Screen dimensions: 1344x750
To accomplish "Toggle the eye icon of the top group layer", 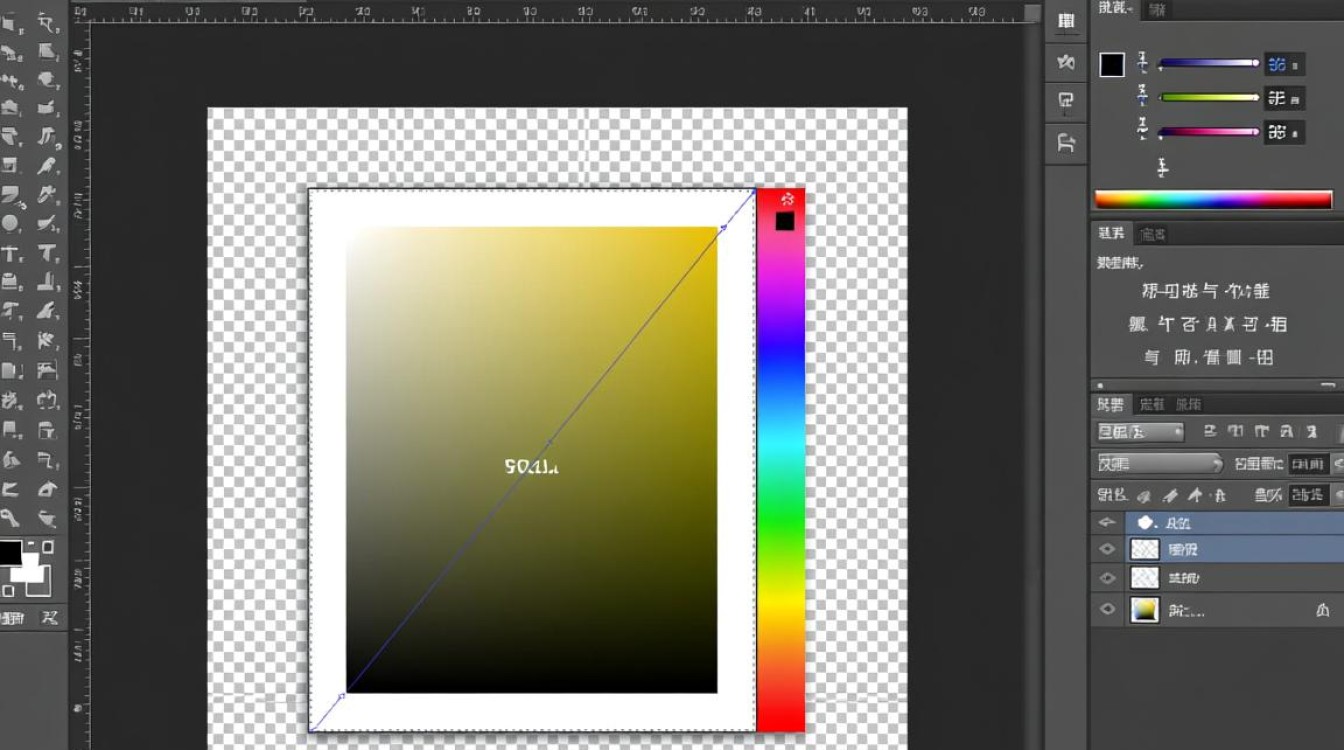I will click(1107, 522).
